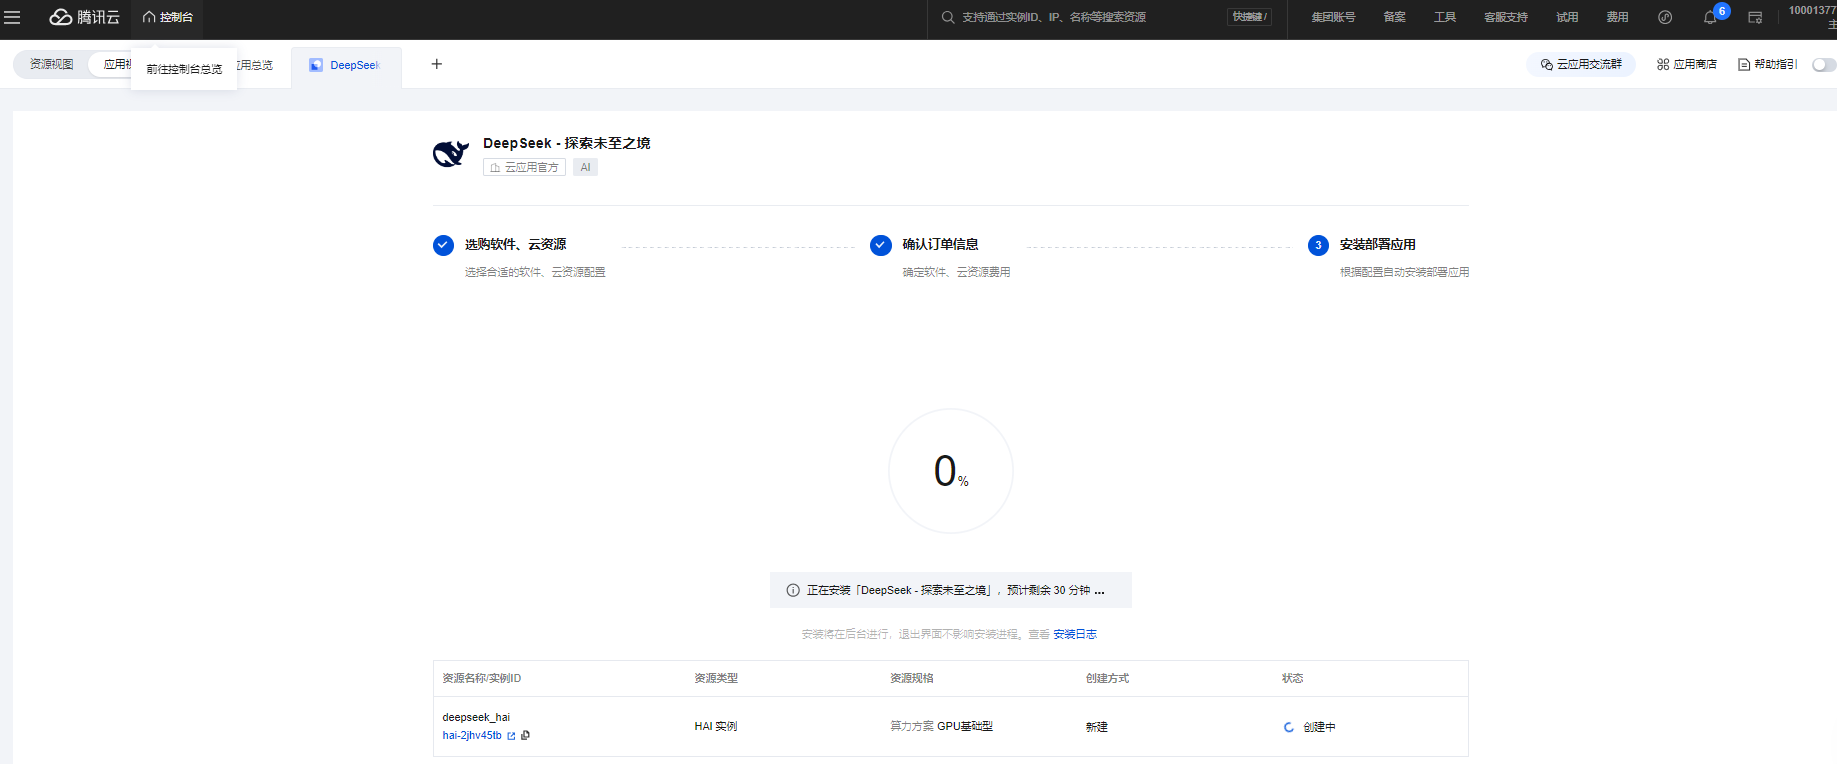Toggle the help guide switch
Screen dimensions: 1837x764
1823,65
